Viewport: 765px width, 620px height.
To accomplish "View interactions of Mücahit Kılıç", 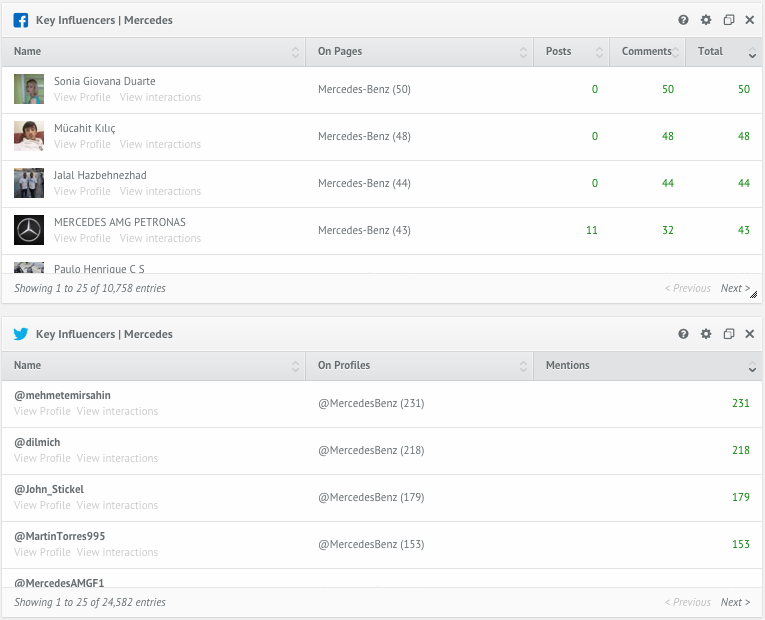I will pos(160,144).
